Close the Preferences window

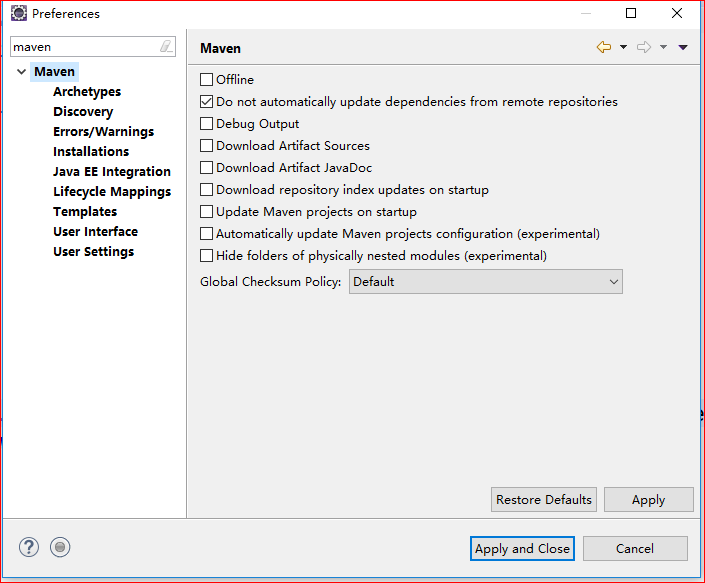pos(677,13)
